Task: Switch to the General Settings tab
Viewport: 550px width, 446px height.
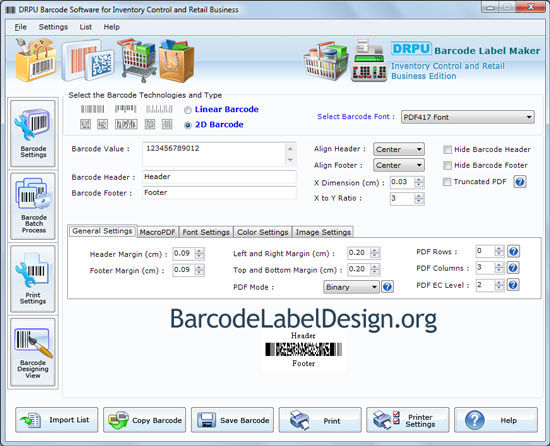Action: (102, 231)
